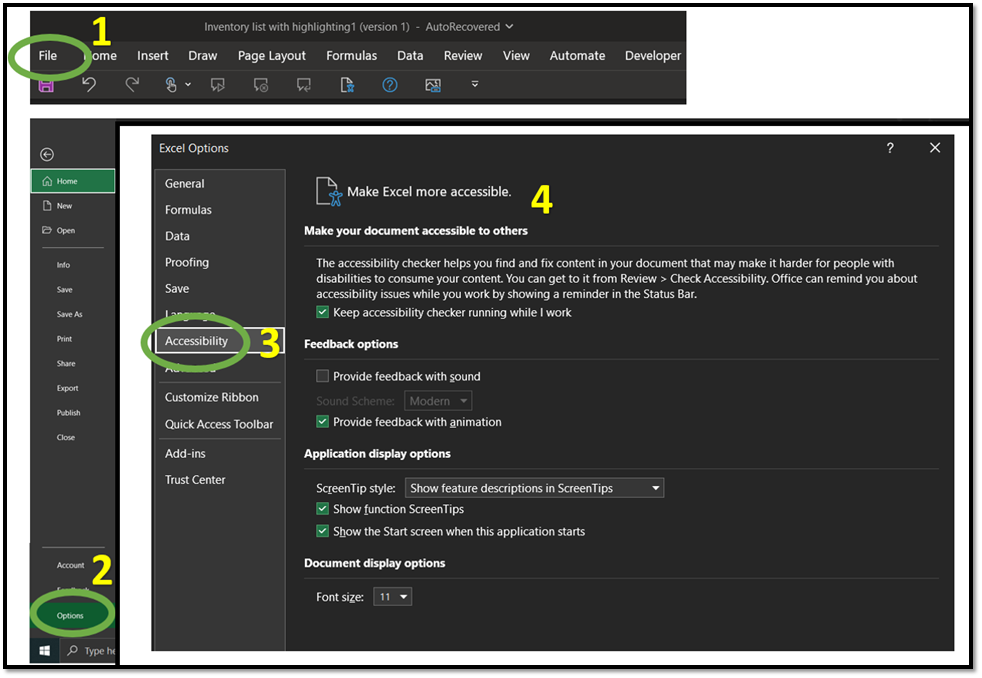Select Trust Center in Excel Options list

195,480
